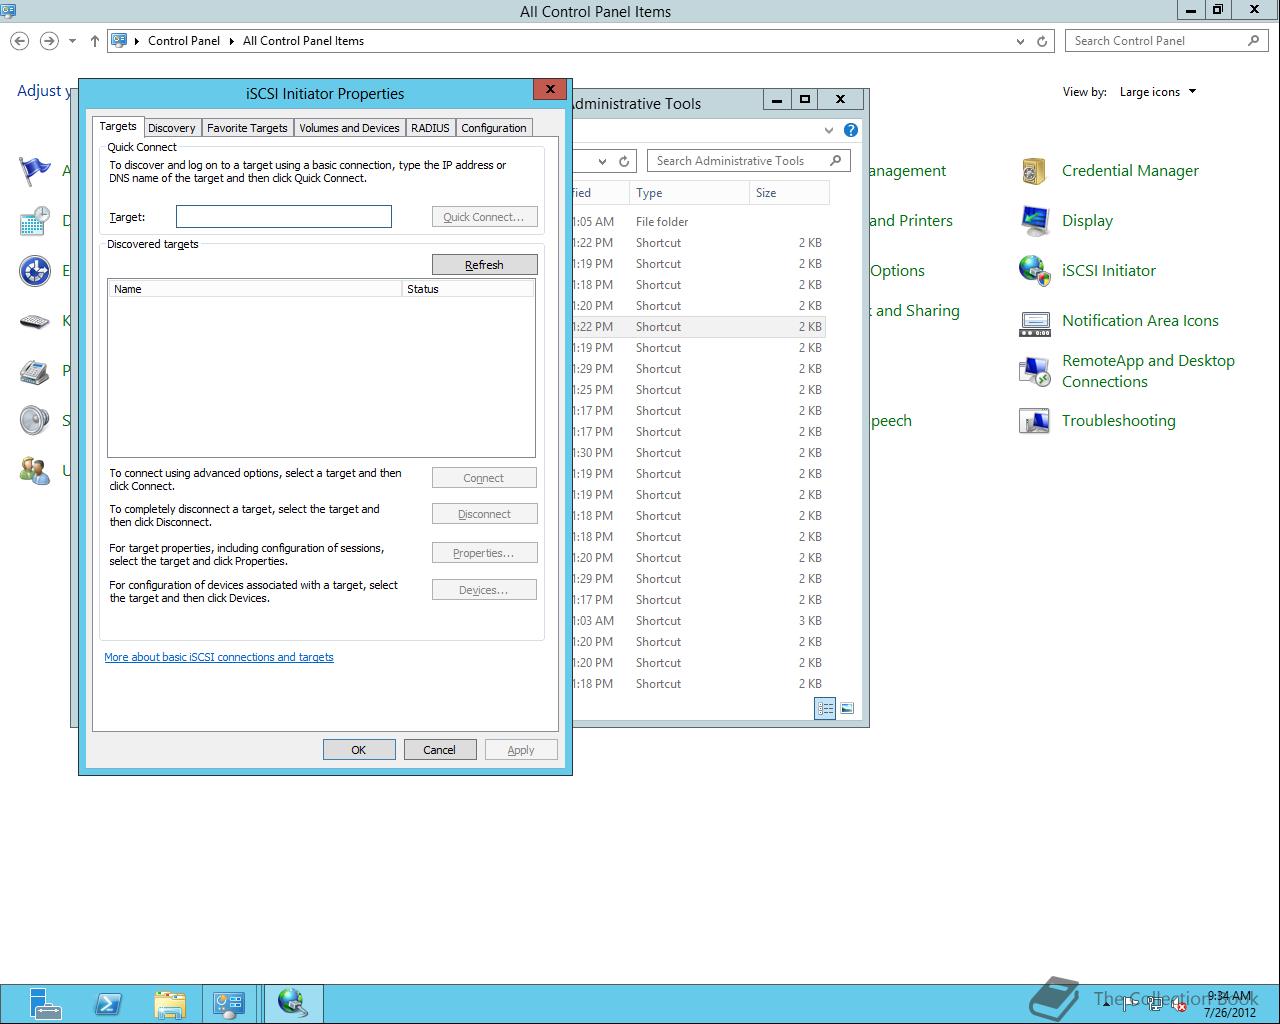Select the 3 KB shortcut row
Viewport: 1280px width, 1024px height.
[698, 621]
